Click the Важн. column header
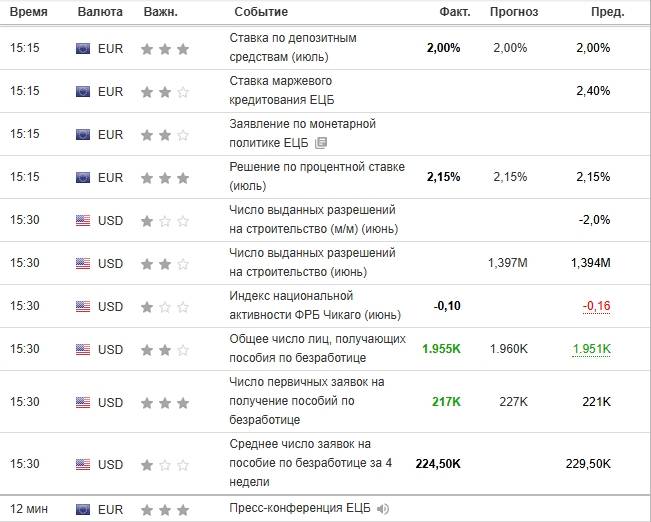The width and height of the screenshot is (651, 522). point(161,12)
